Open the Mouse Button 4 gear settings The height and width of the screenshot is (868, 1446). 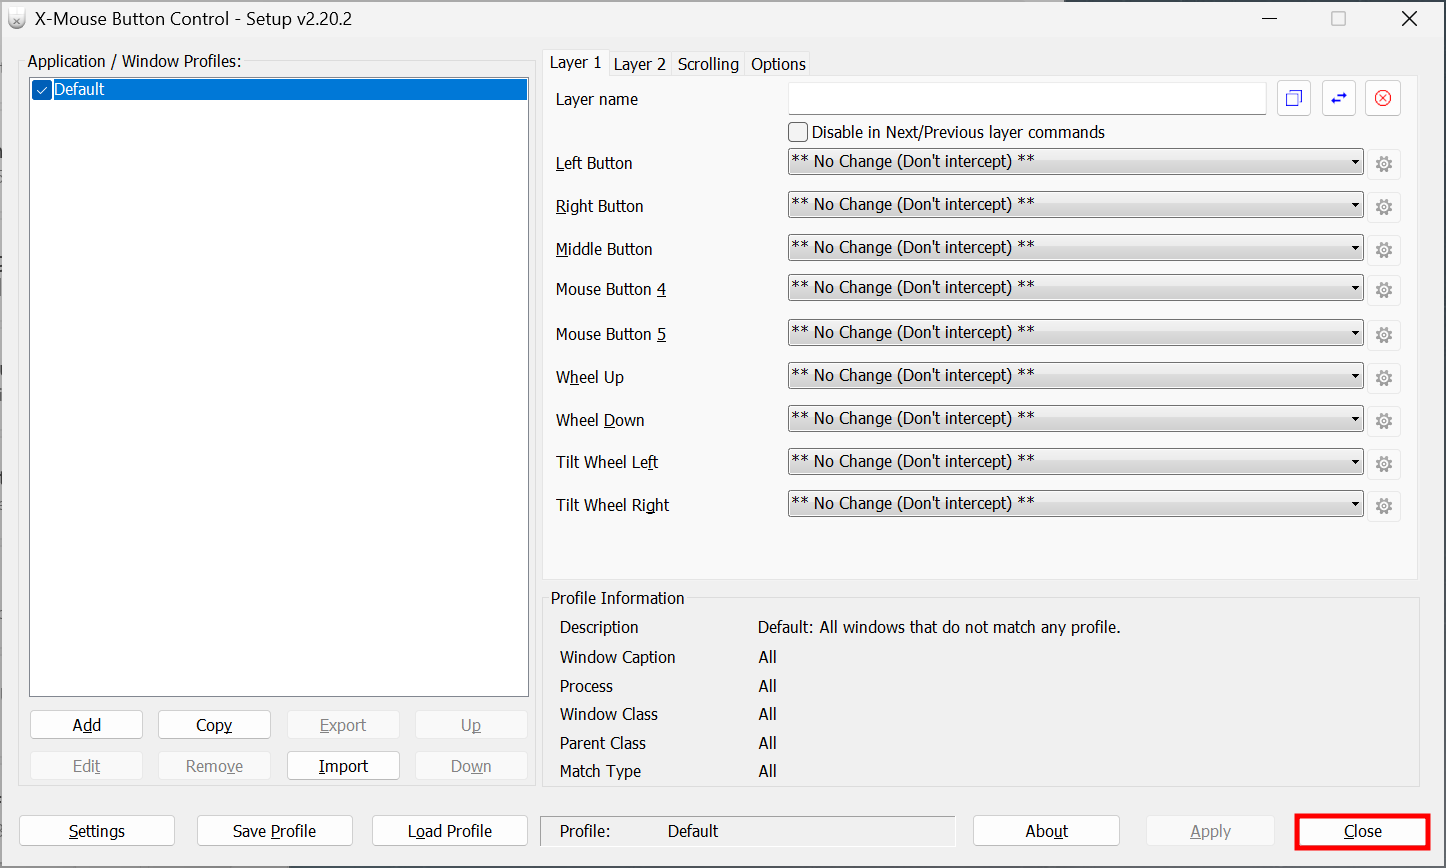tap(1384, 290)
